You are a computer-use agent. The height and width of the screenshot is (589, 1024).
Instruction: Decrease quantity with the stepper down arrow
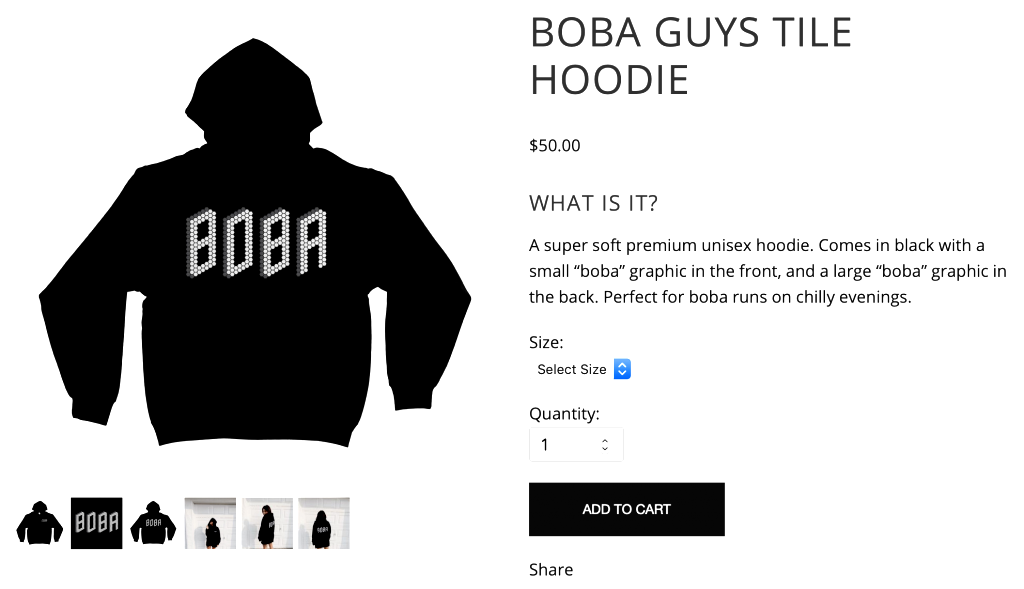(x=605, y=450)
